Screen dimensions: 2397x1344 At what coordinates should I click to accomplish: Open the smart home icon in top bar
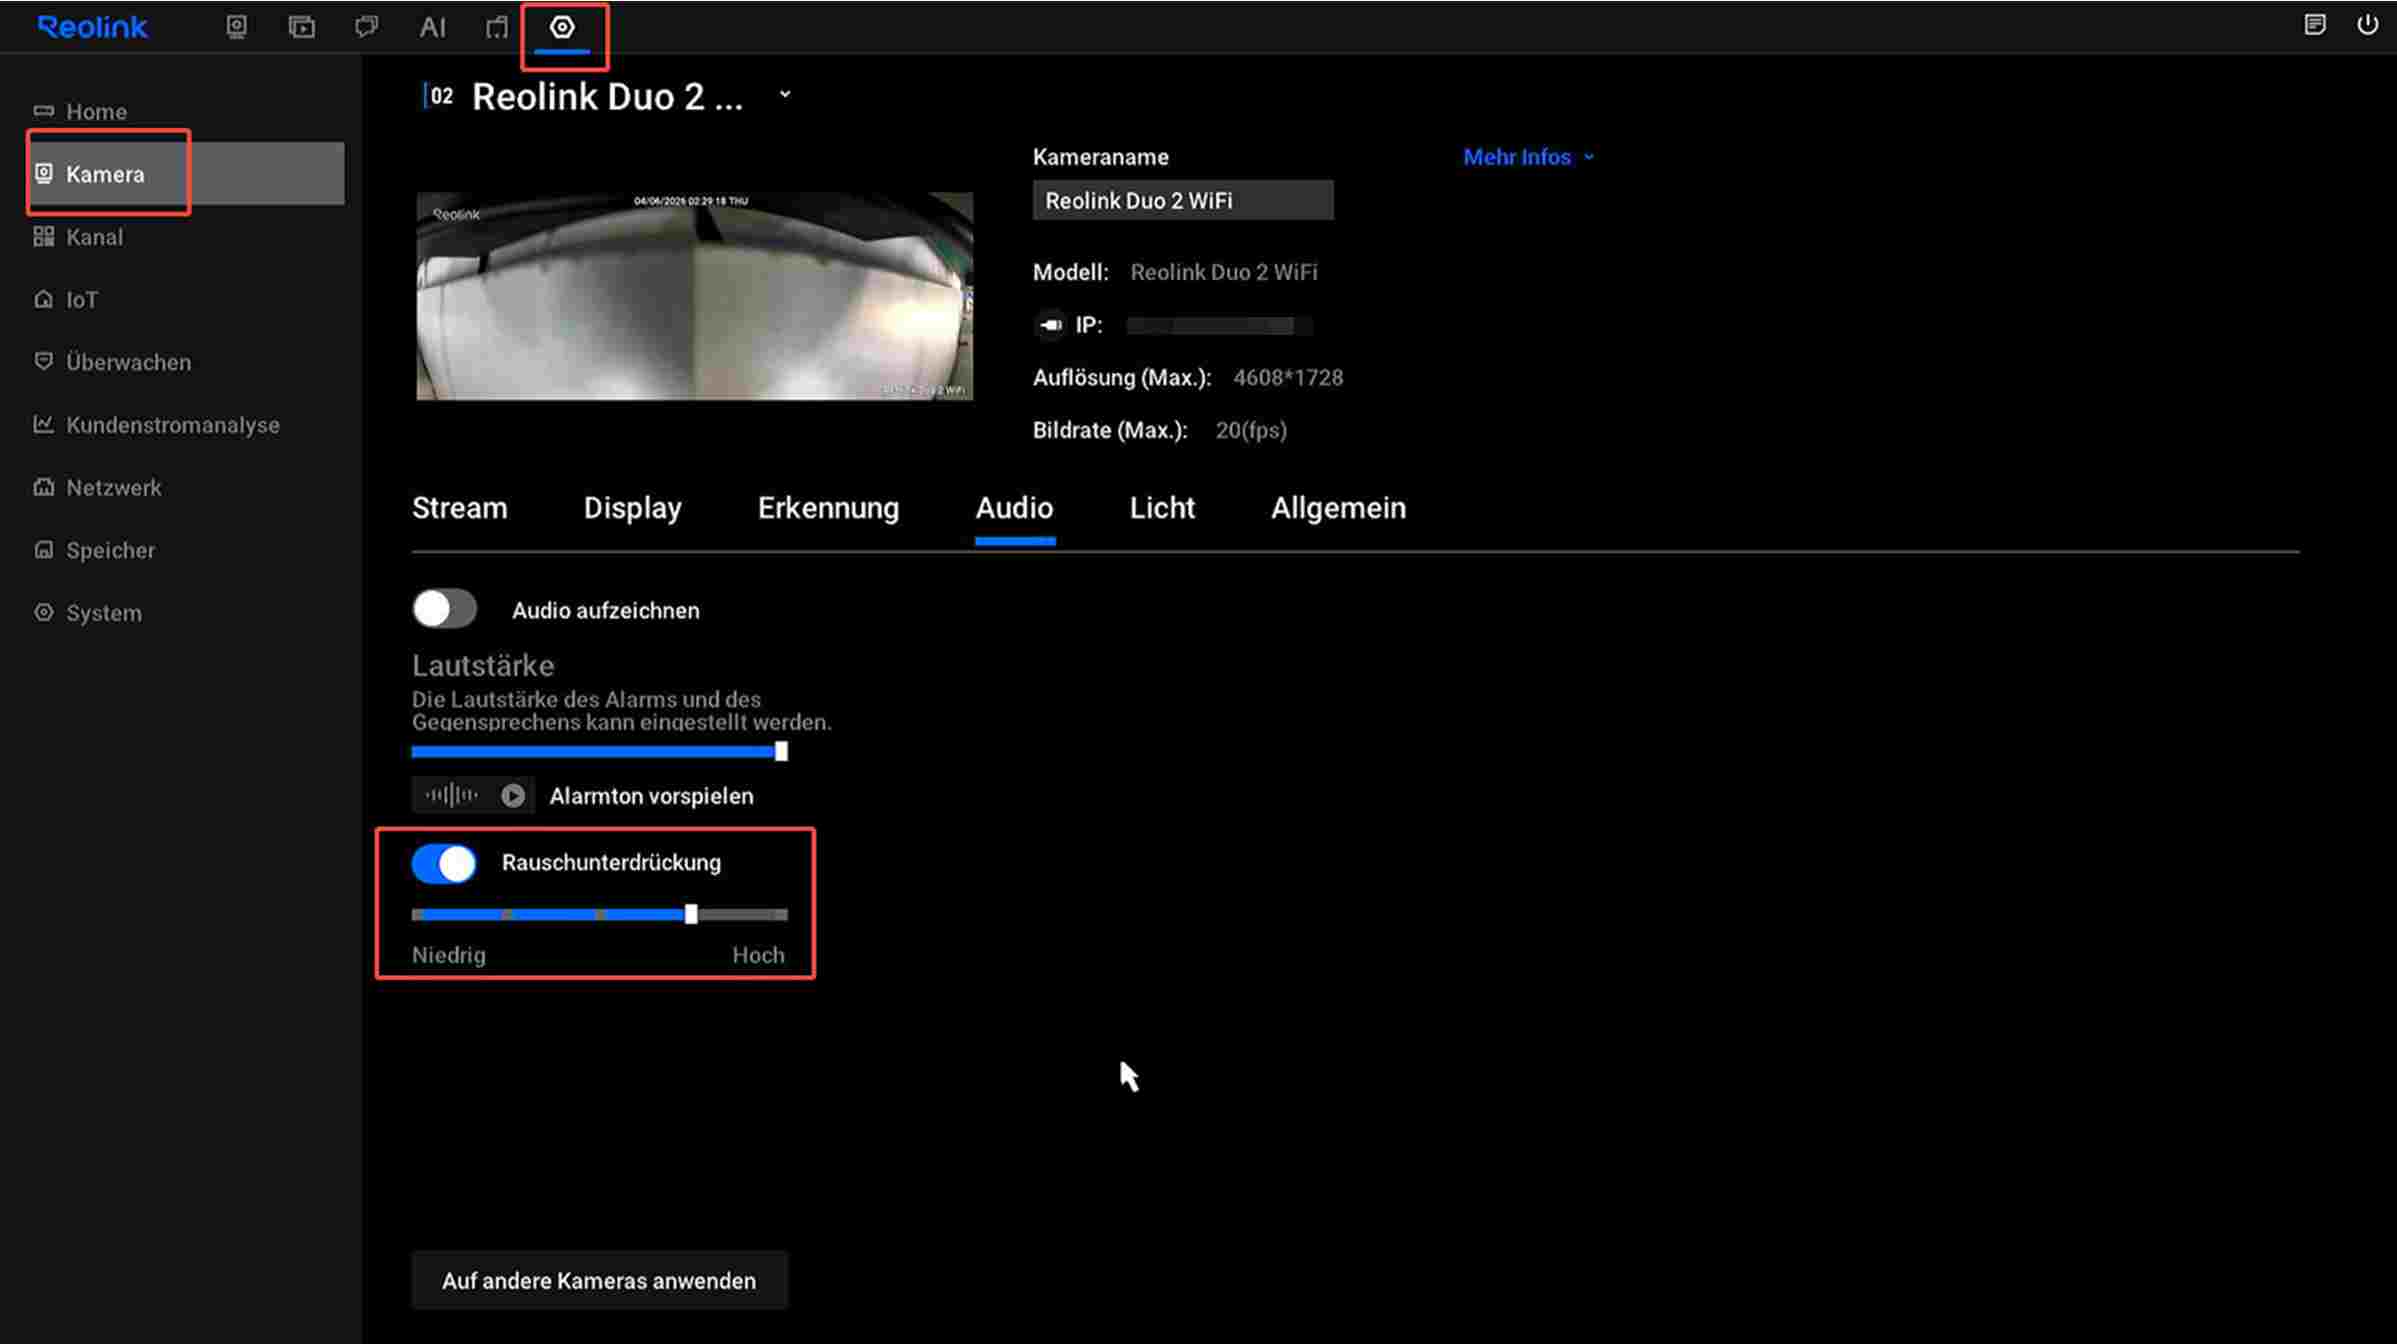(x=497, y=27)
